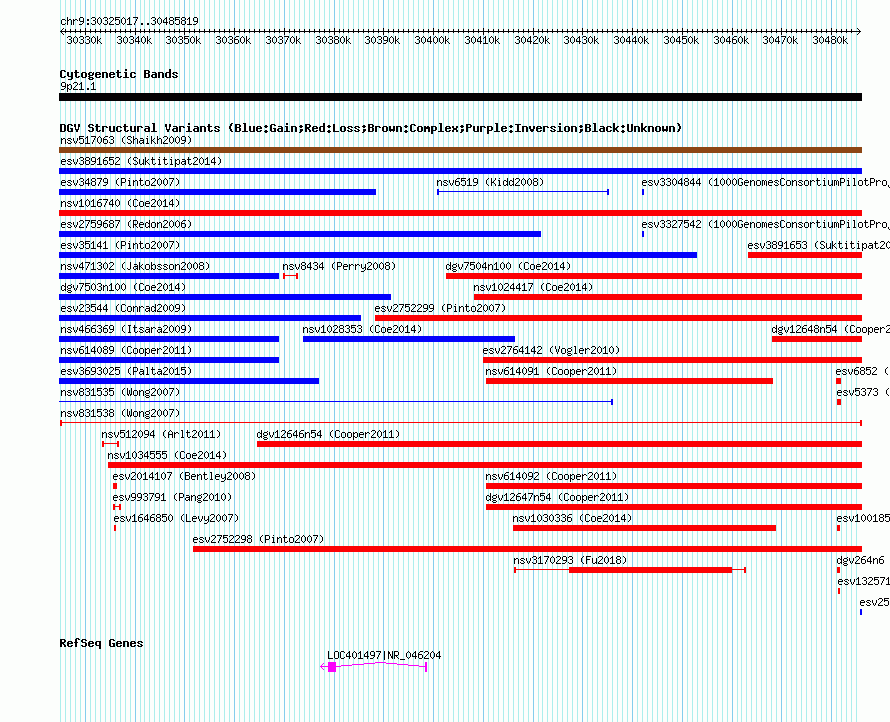
Task: Click the DGV Structural Variants track title
Action: pyautogui.click(x=371, y=128)
